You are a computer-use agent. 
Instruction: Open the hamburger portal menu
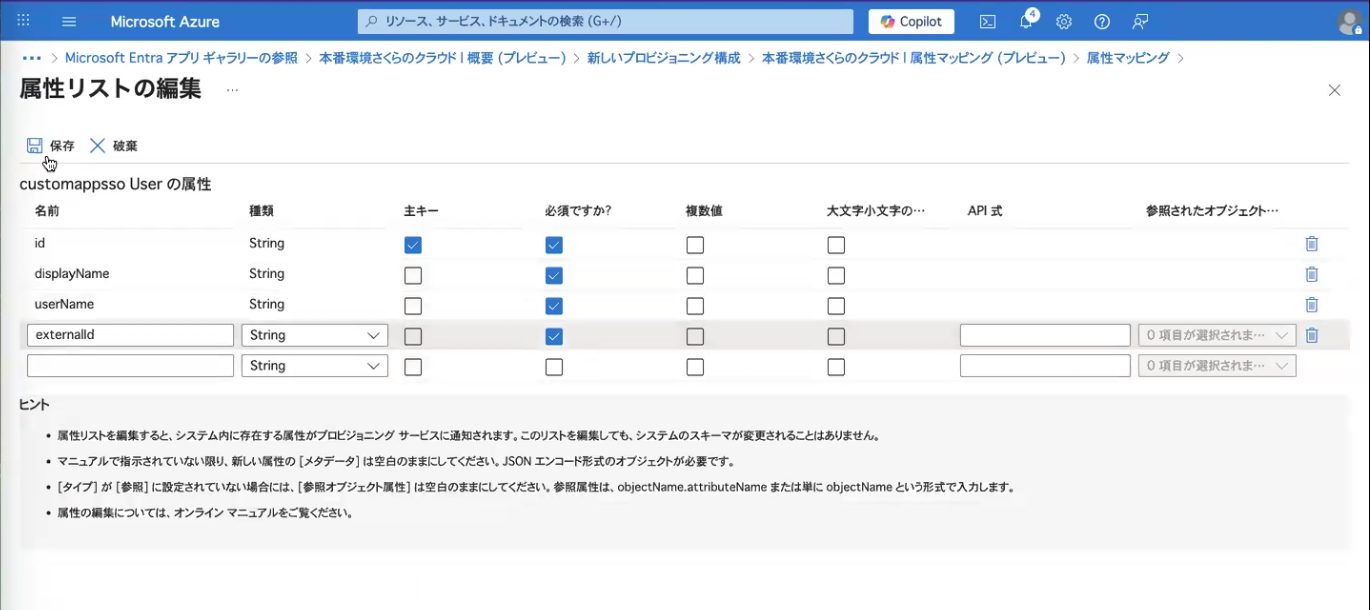pos(69,21)
